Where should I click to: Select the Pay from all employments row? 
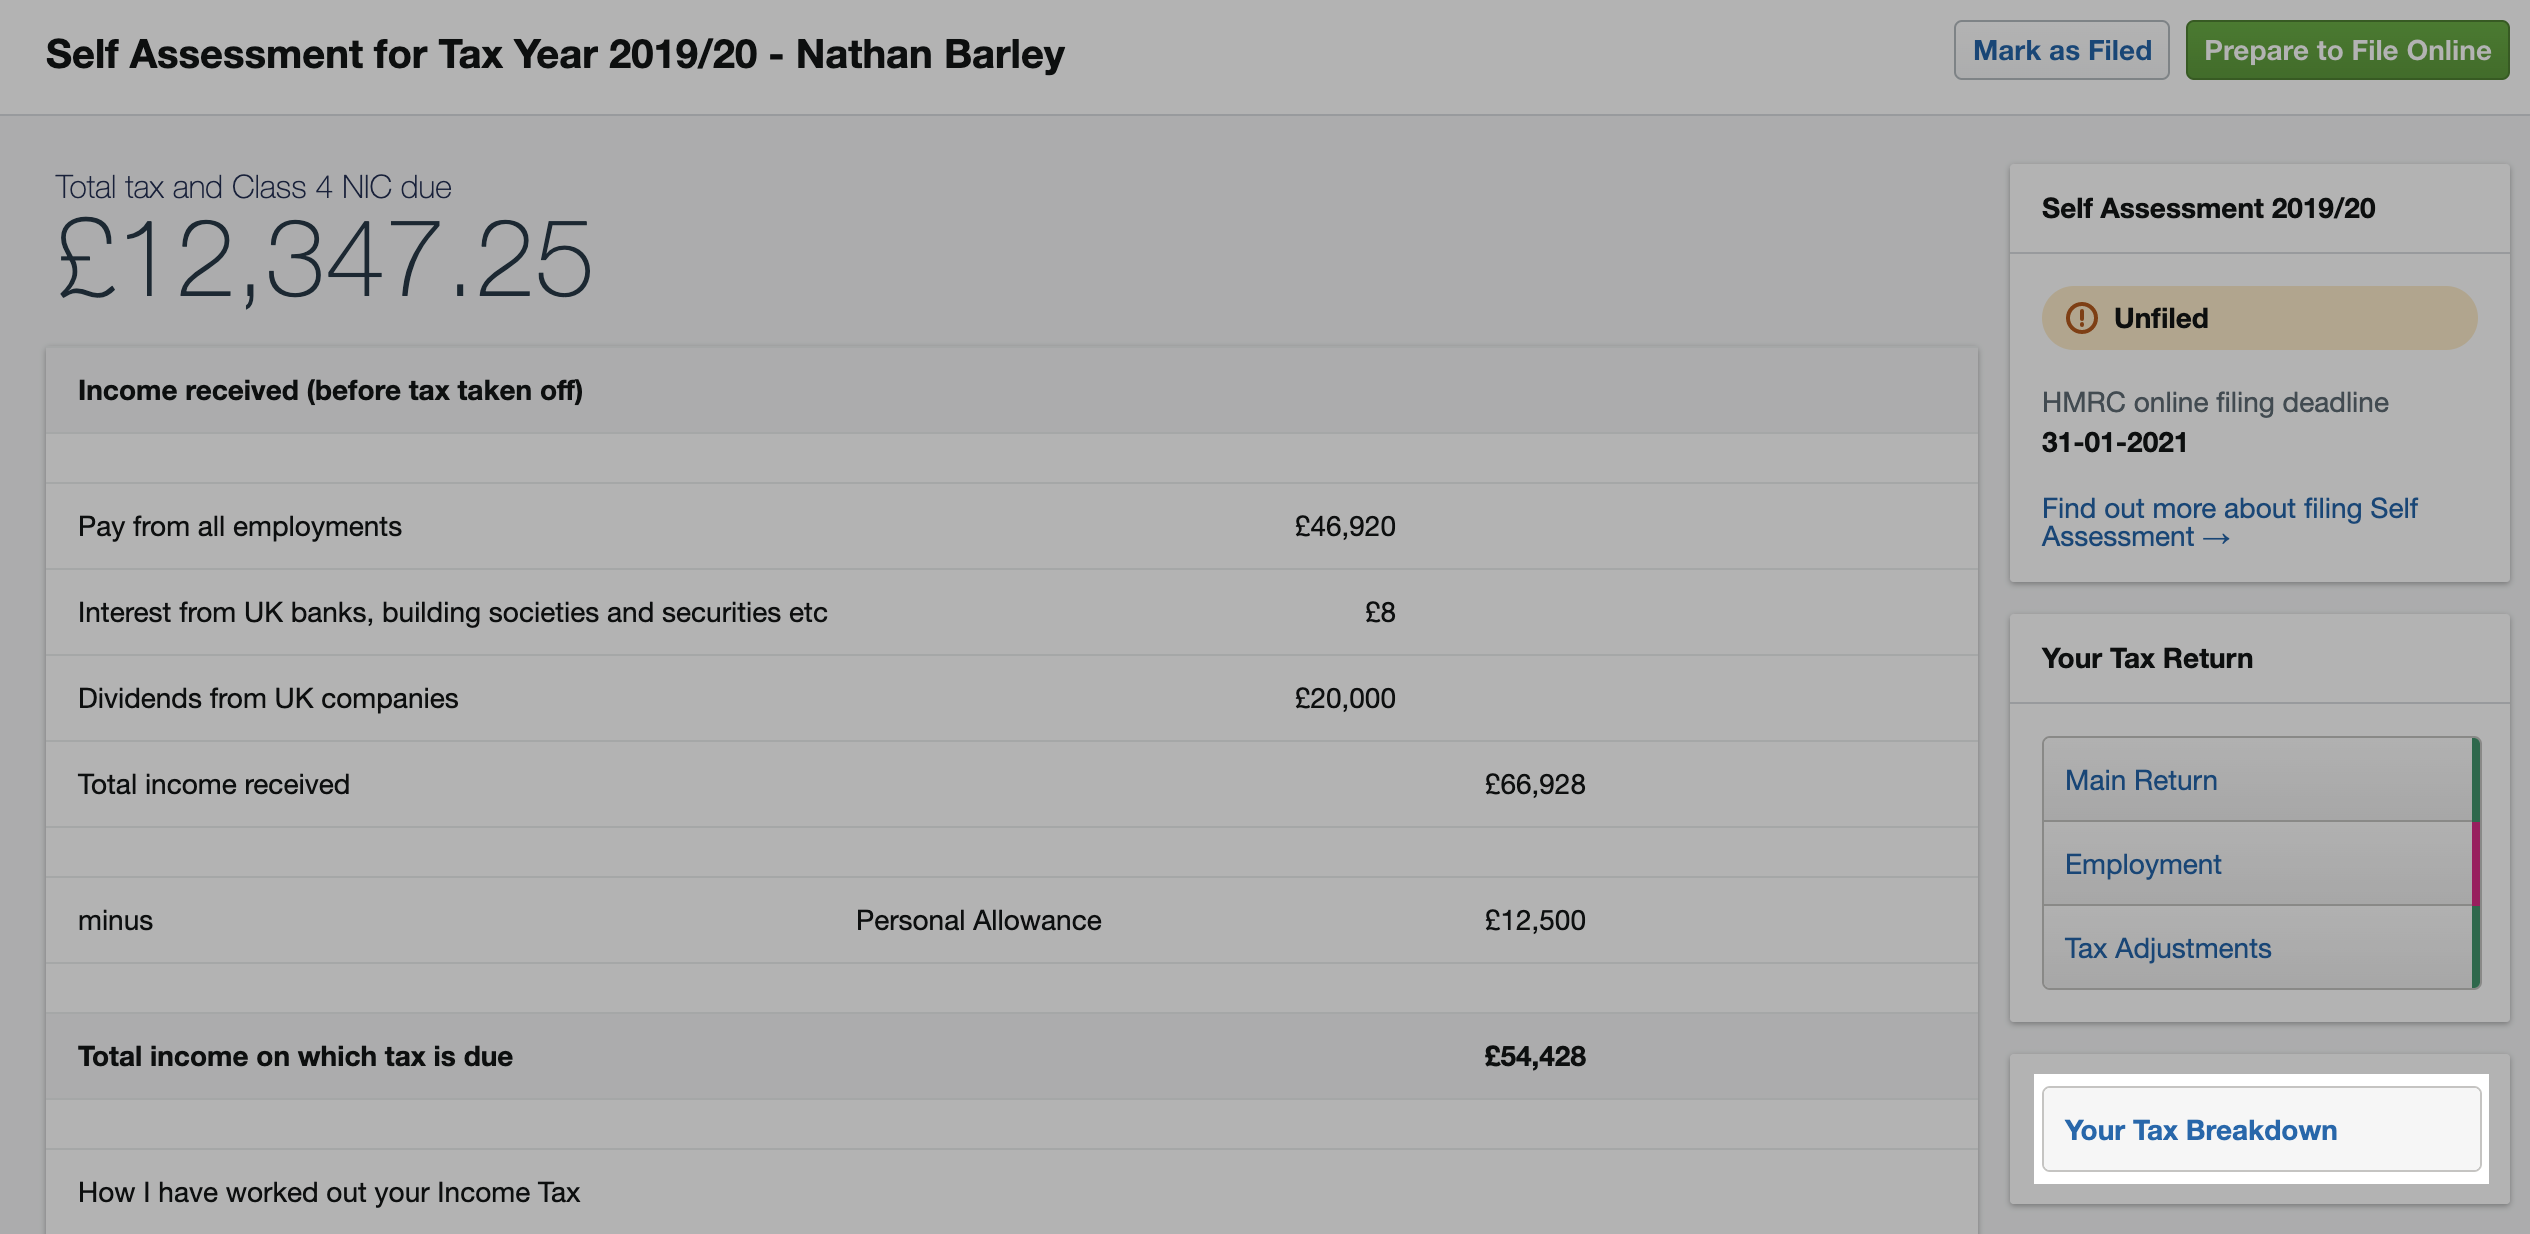pos(240,527)
